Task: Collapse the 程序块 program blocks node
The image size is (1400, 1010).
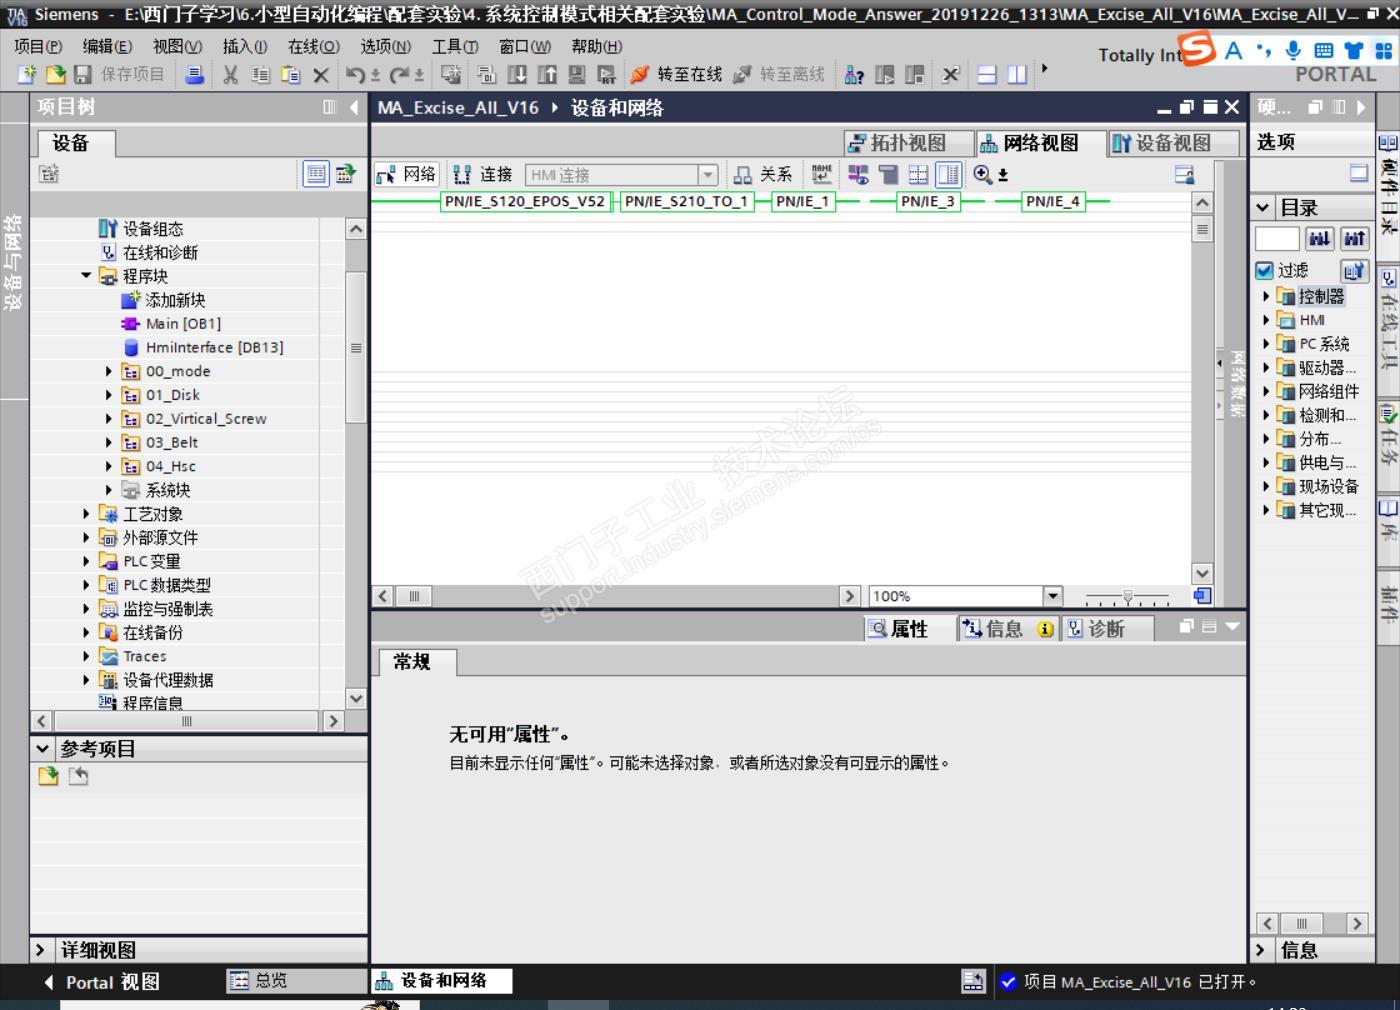Action: (86, 276)
